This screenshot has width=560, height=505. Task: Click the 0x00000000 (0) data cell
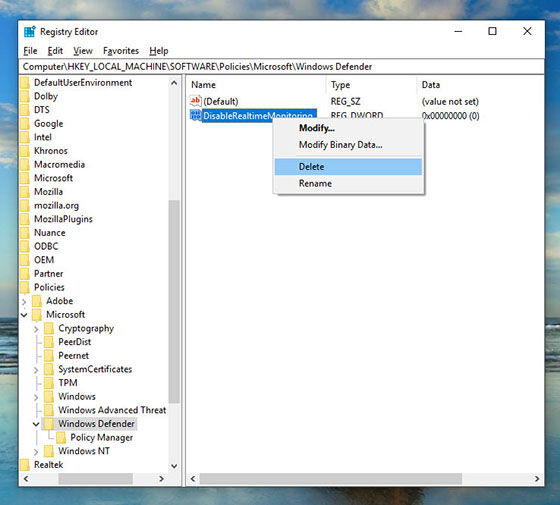point(450,116)
